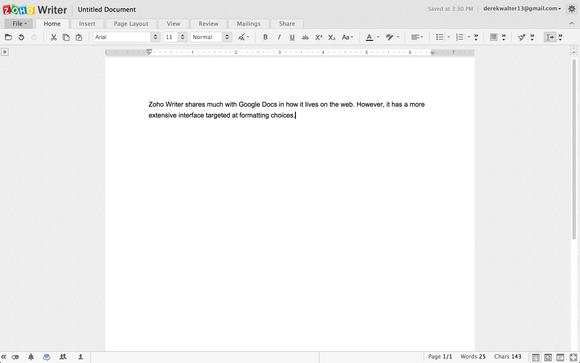This screenshot has height=363, width=580.
Task: Copy the selection to clipboard
Action: tap(66, 37)
